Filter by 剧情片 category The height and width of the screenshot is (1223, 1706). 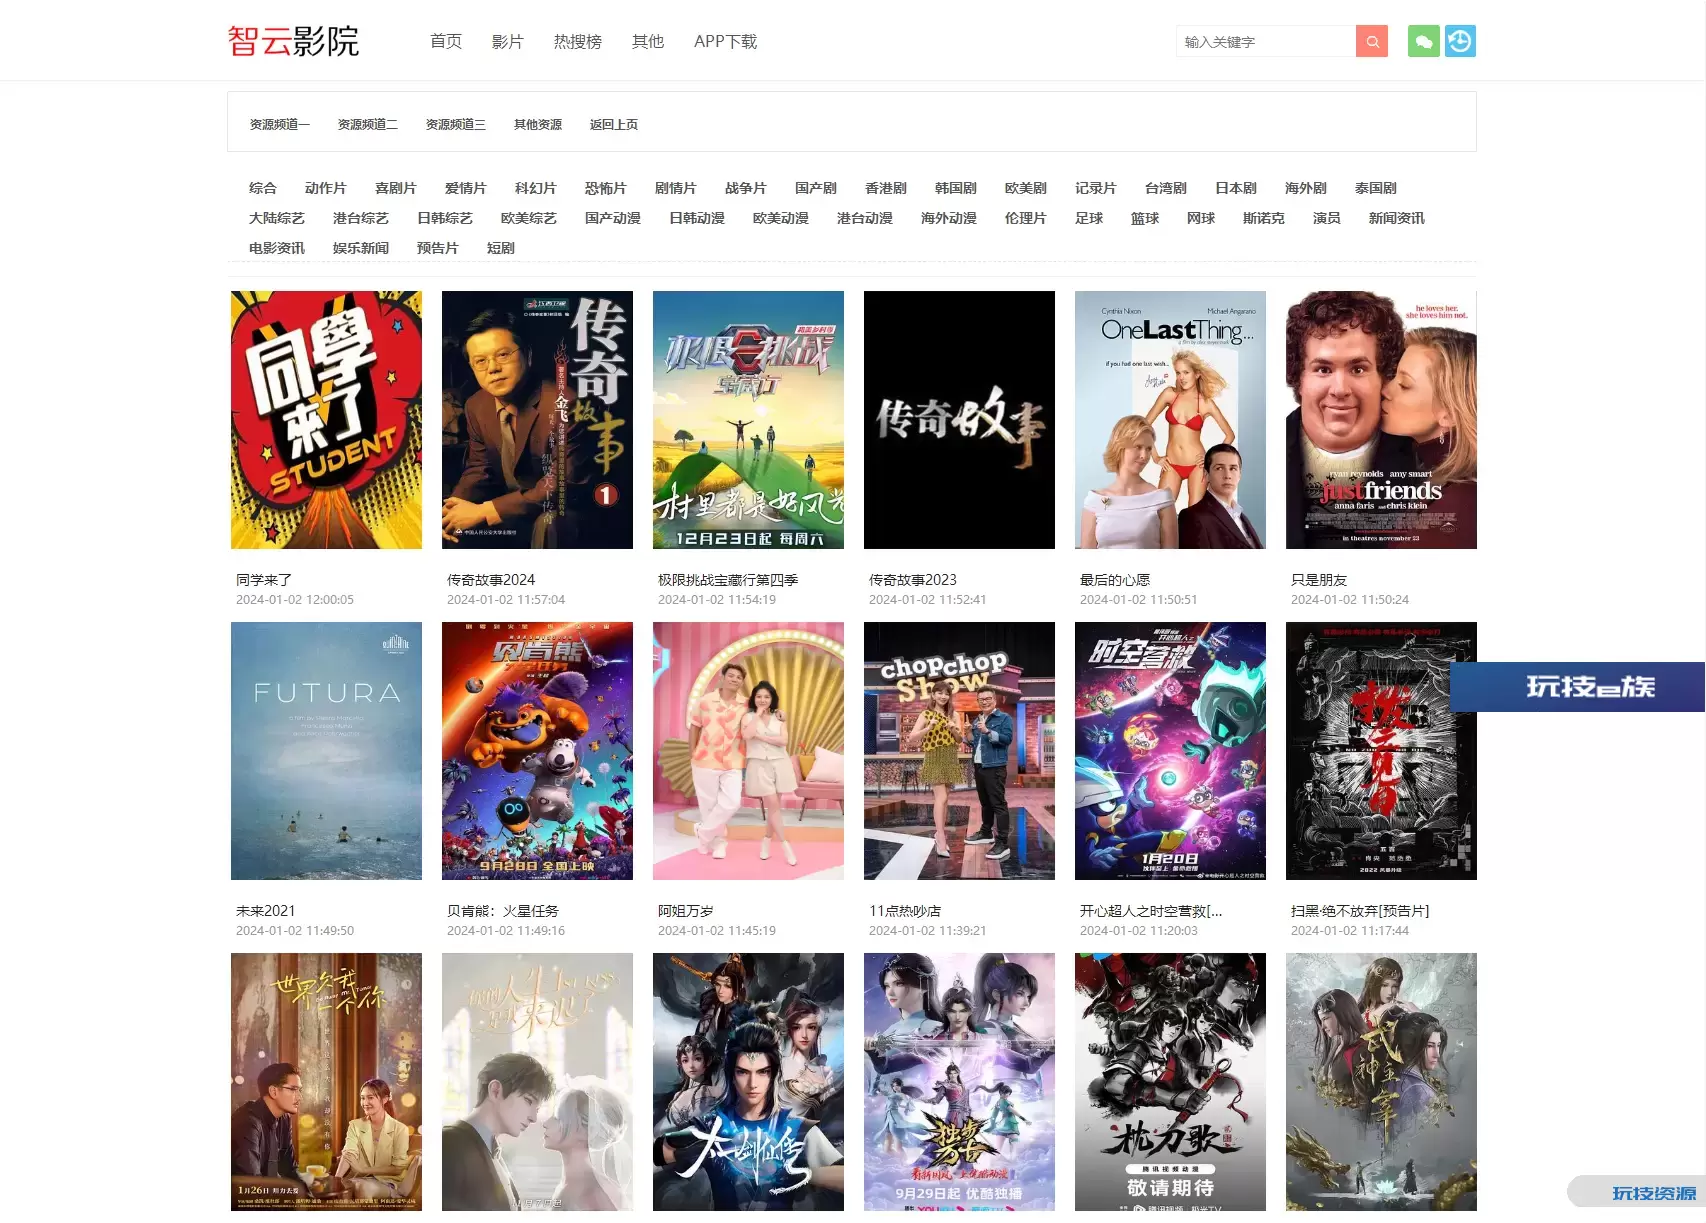click(x=676, y=188)
